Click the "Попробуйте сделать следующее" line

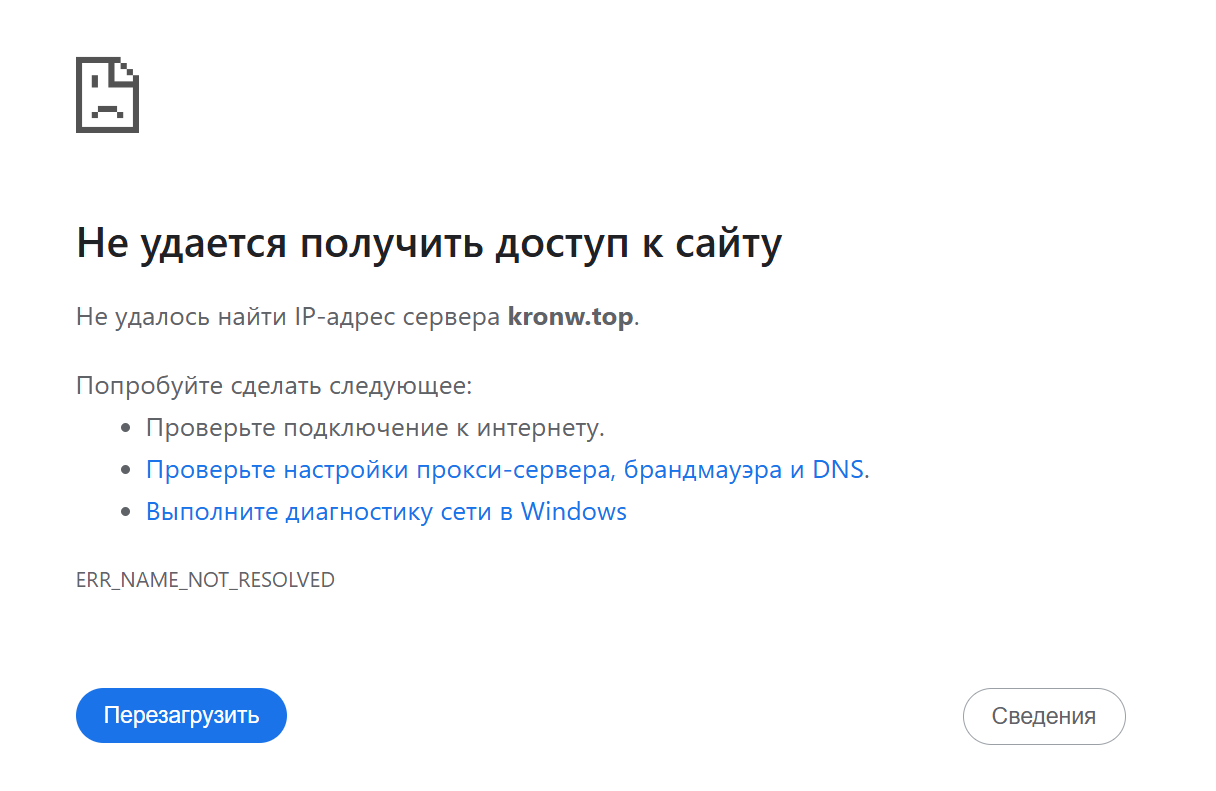[273, 386]
